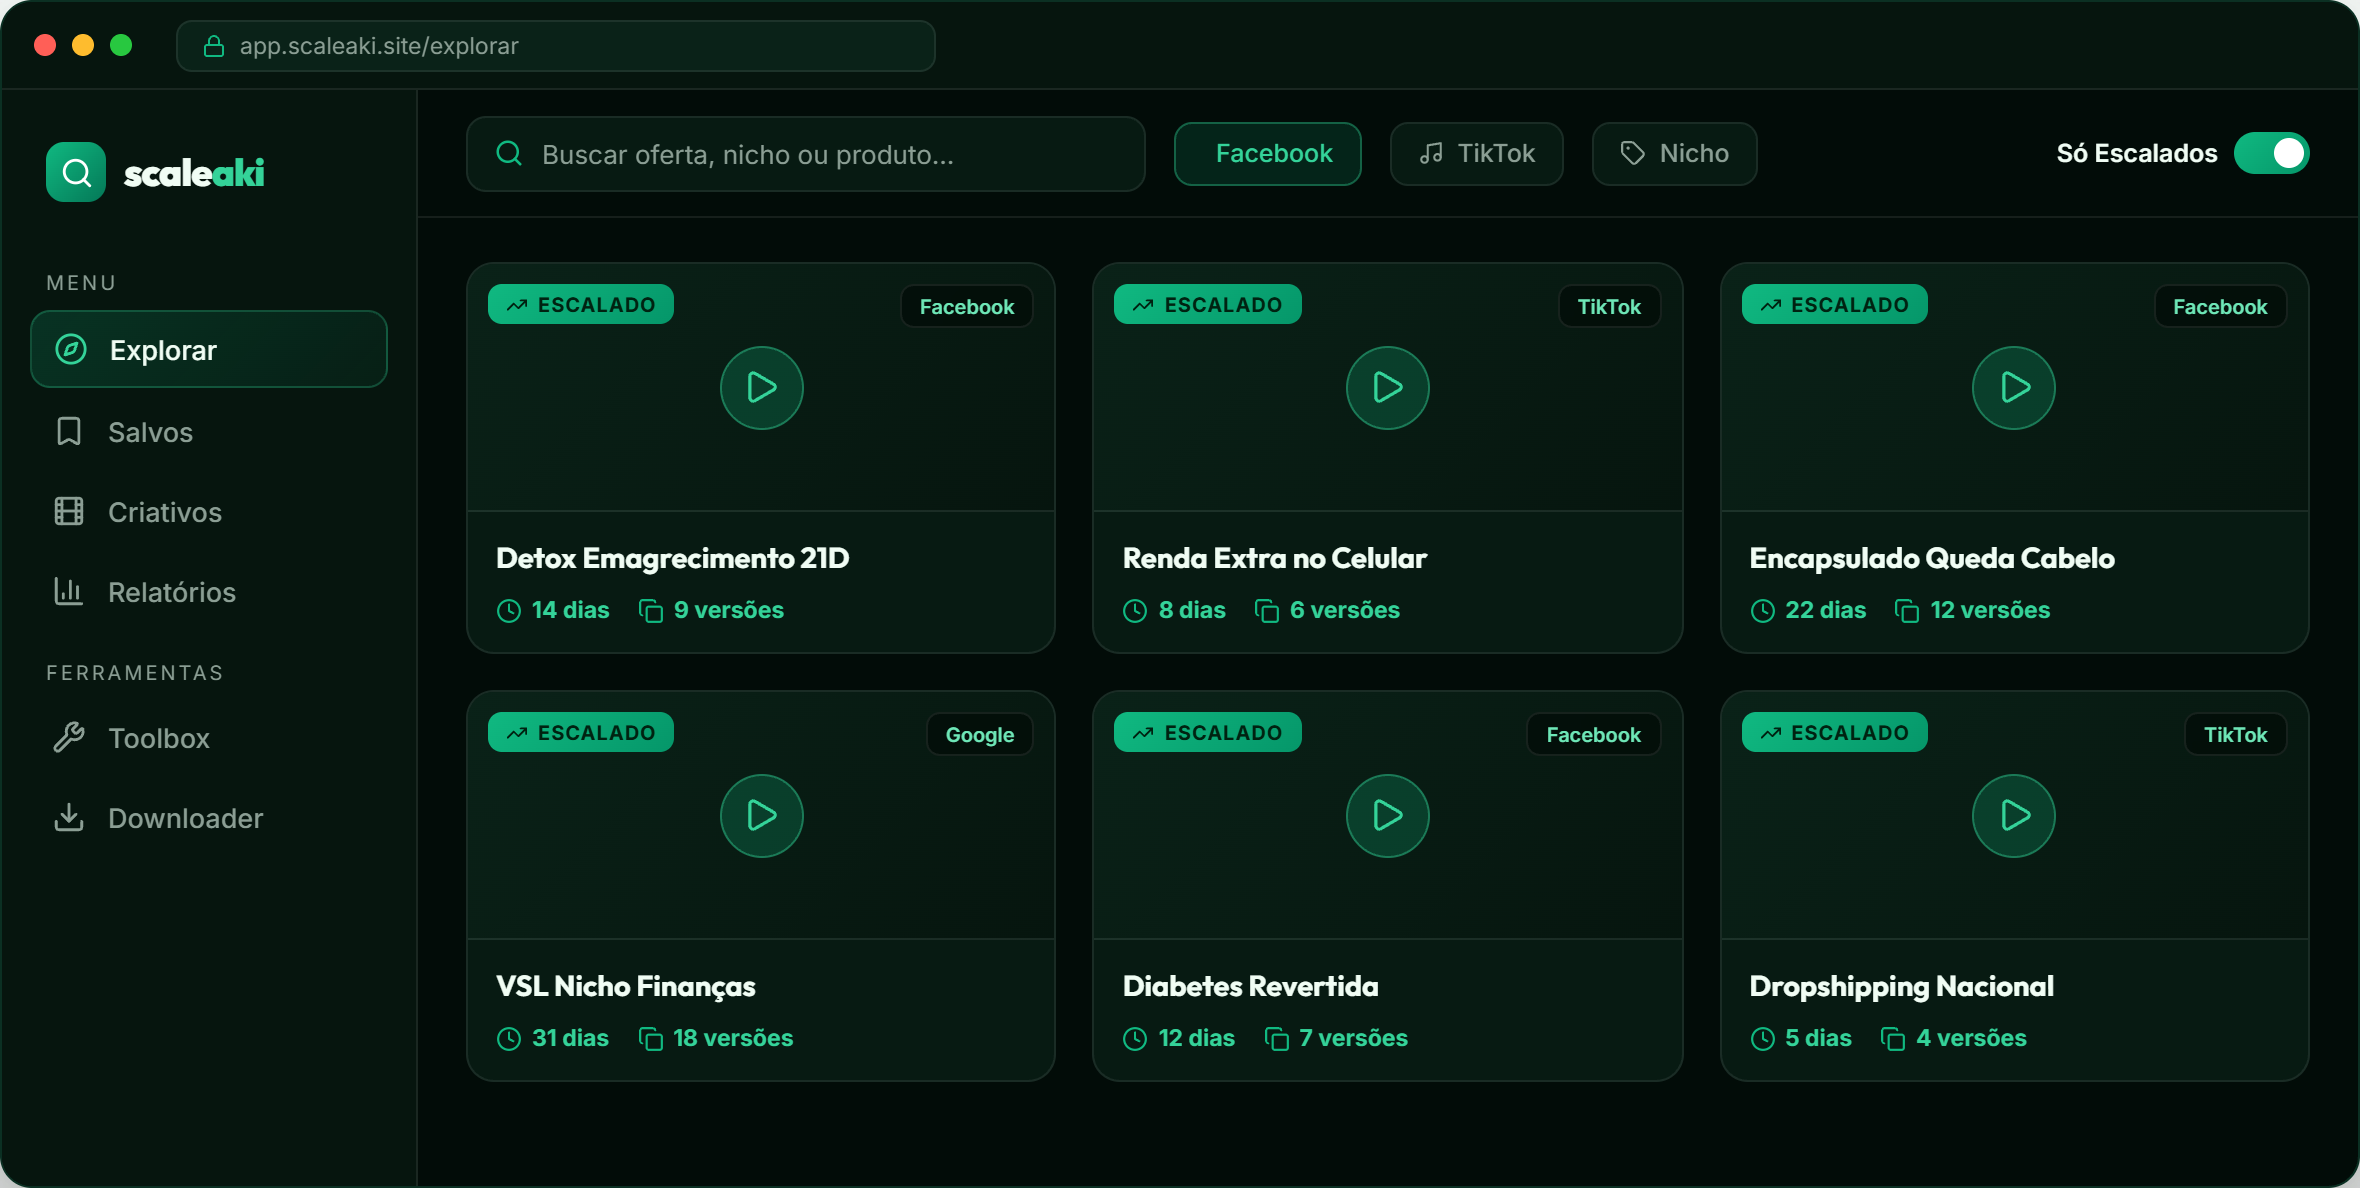
Task: Click the search magnifier icon in search box
Action: coord(509,153)
